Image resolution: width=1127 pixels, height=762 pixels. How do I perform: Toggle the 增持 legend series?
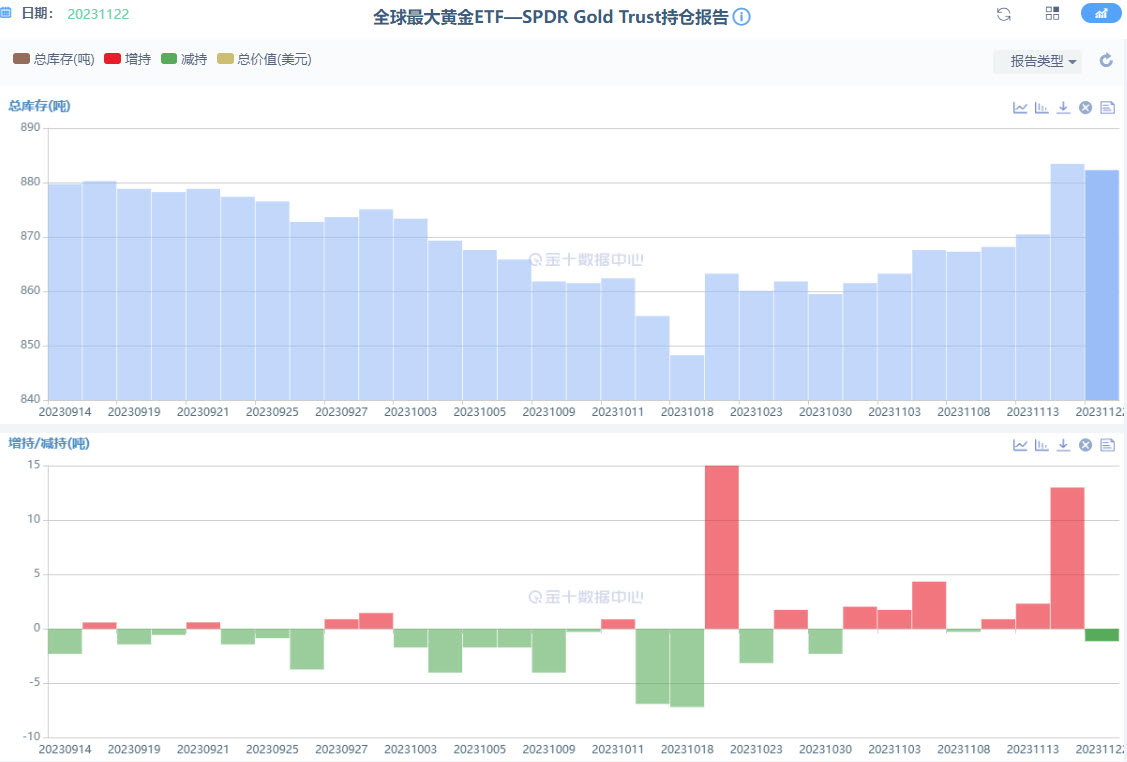coord(128,59)
